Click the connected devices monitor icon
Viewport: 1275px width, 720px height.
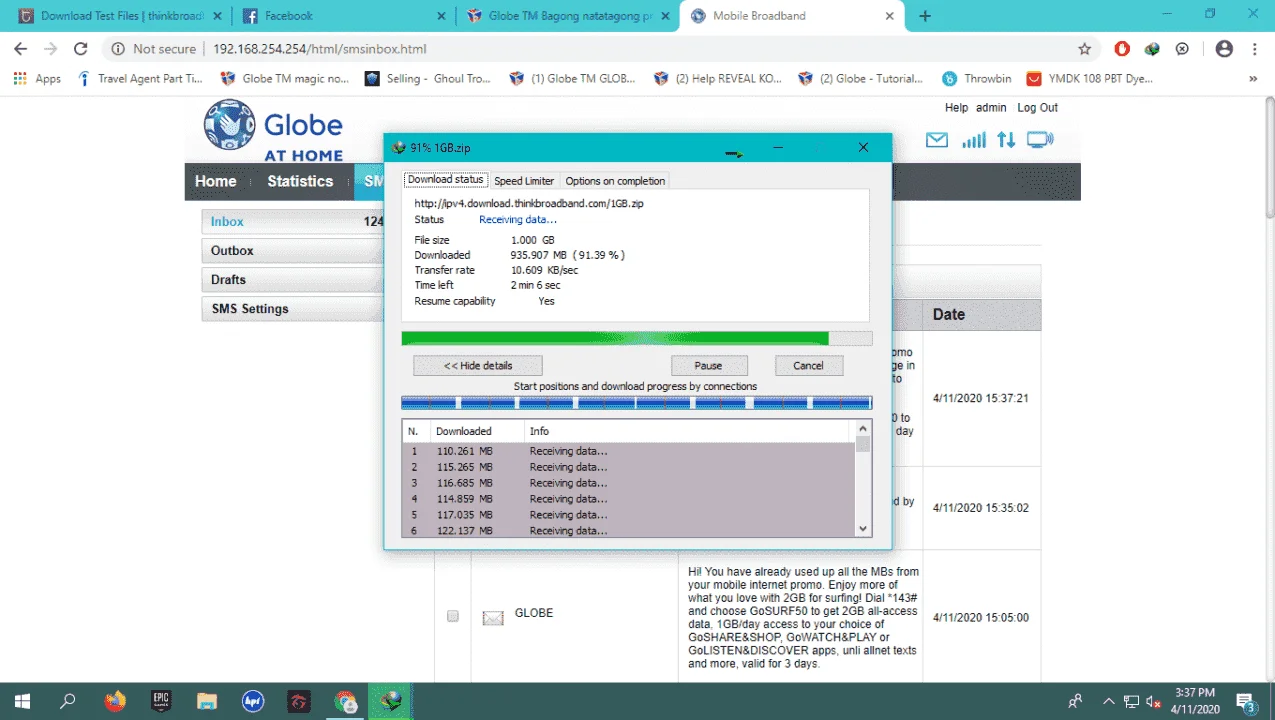1040,141
